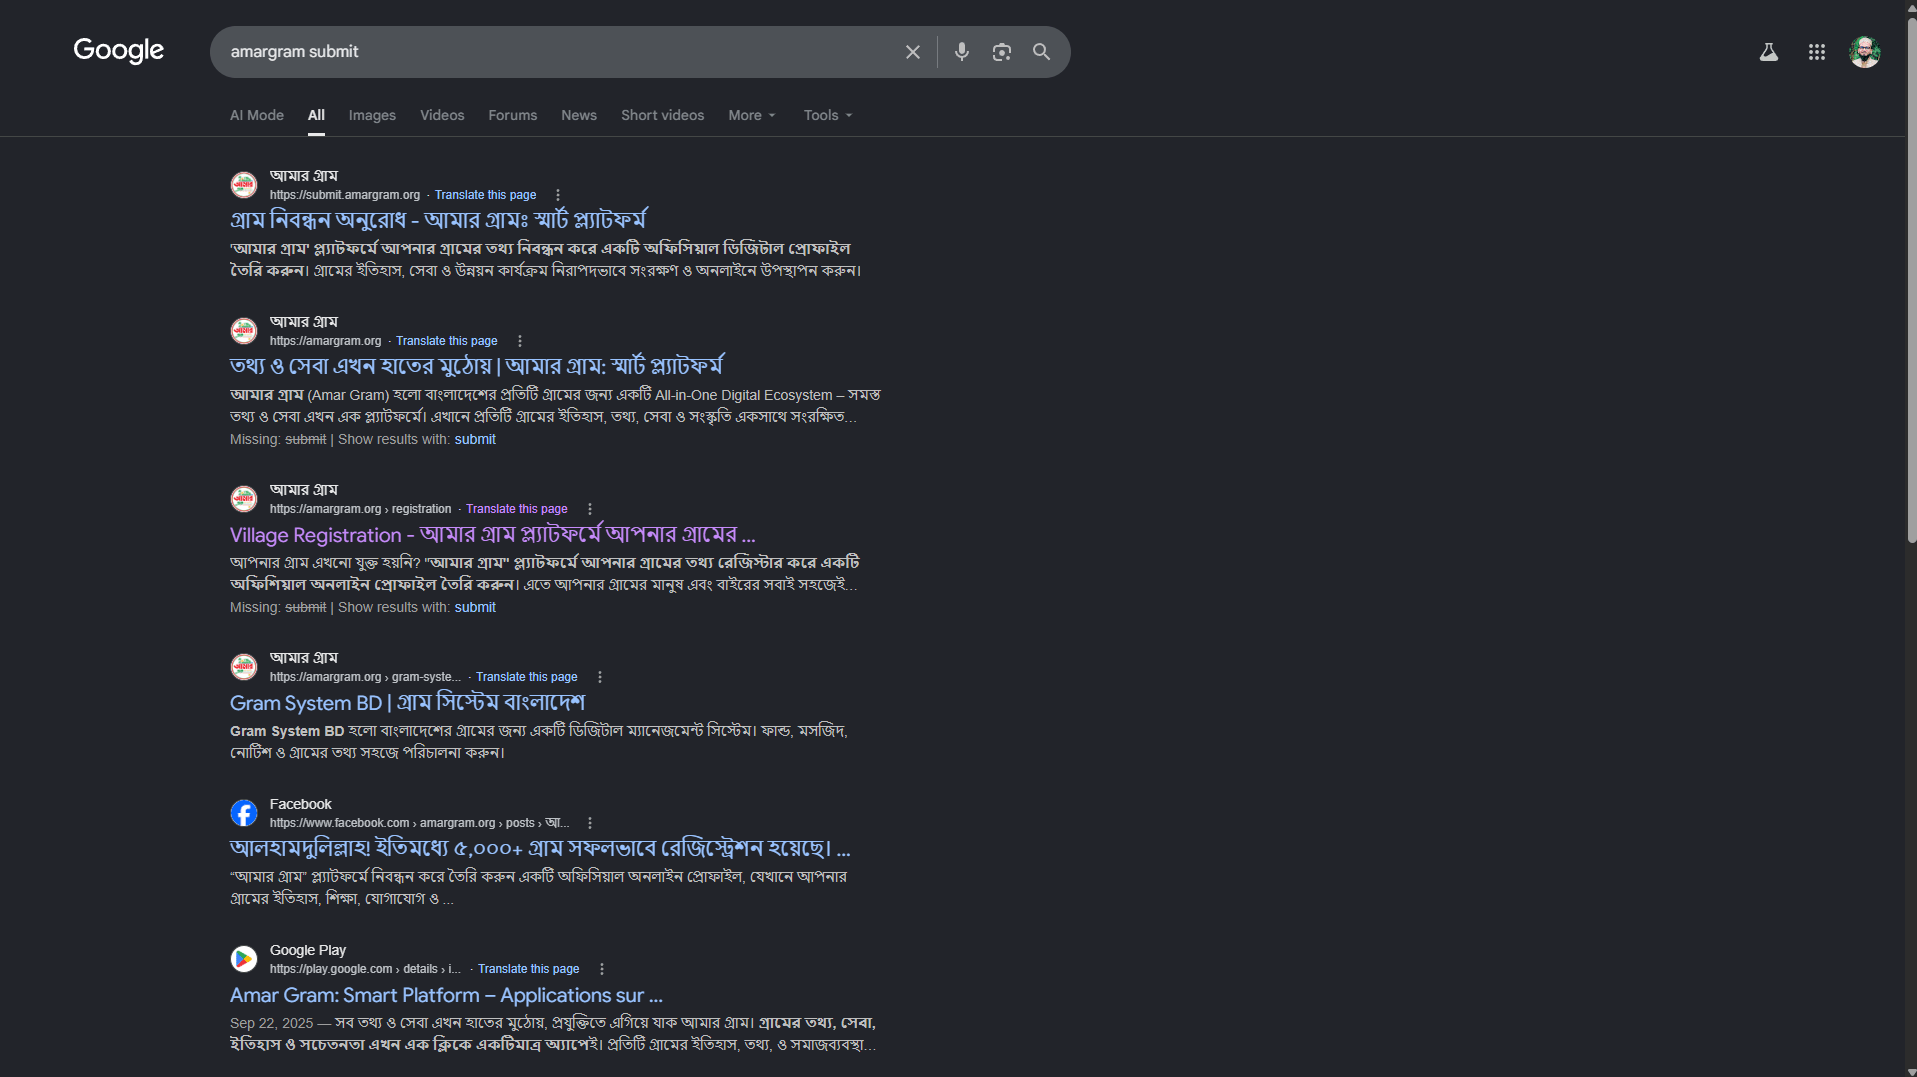Open Search by image camera icon
1917x1077 pixels.
coord(1001,52)
